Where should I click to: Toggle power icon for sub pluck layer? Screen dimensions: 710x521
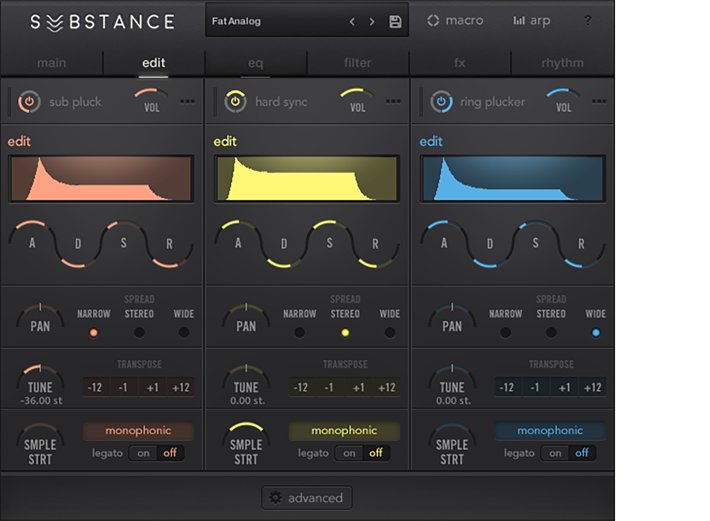tap(29, 101)
